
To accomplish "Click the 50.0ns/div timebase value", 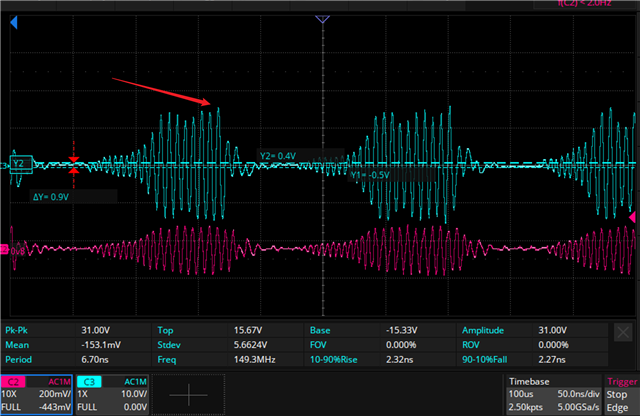I will click(578, 394).
